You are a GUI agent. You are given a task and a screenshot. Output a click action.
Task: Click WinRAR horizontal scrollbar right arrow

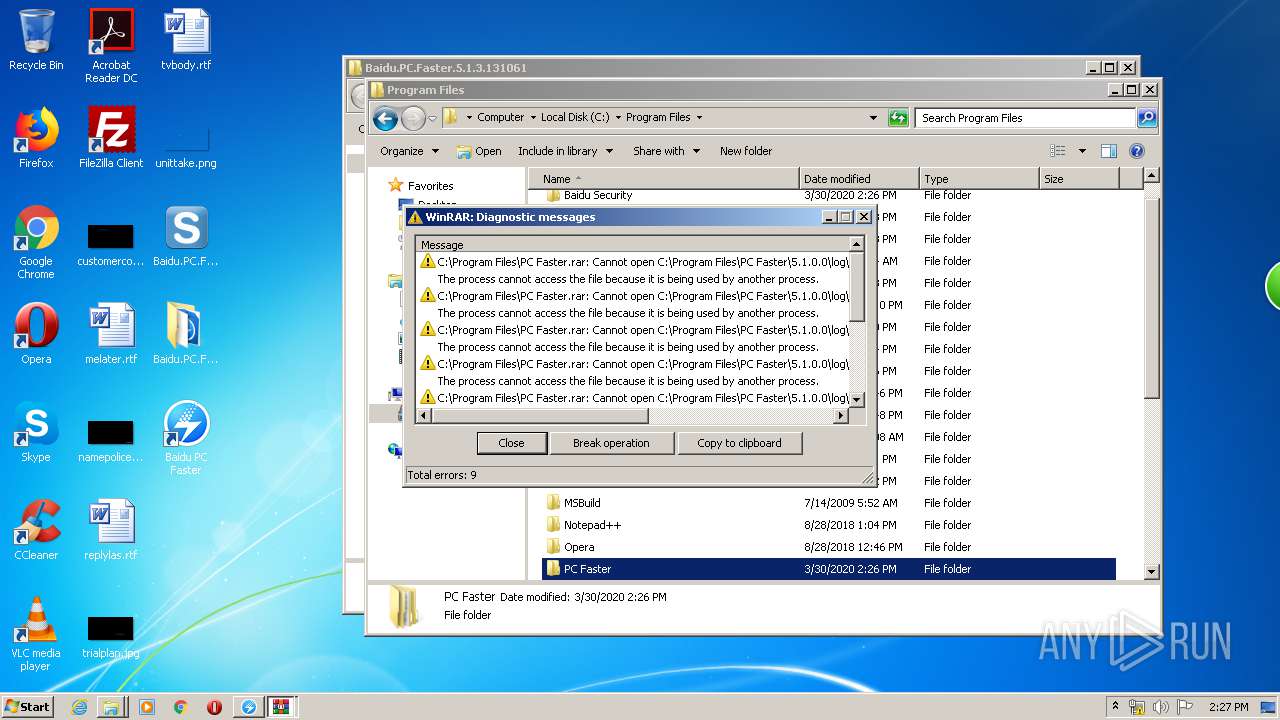841,416
